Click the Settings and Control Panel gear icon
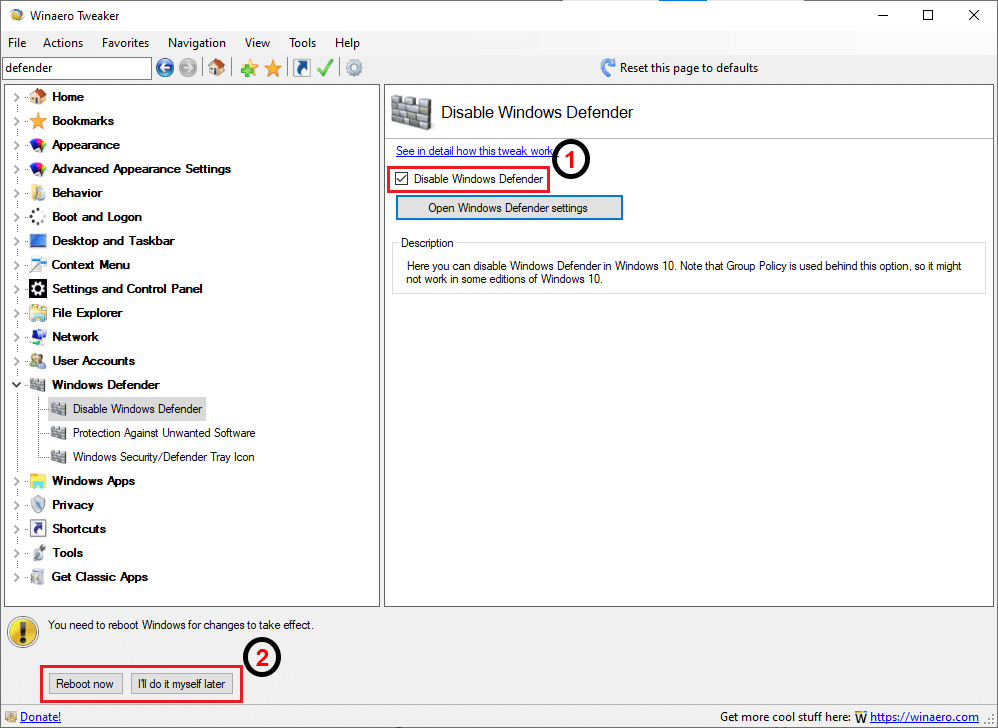Viewport: 998px width, 728px height. click(38, 289)
